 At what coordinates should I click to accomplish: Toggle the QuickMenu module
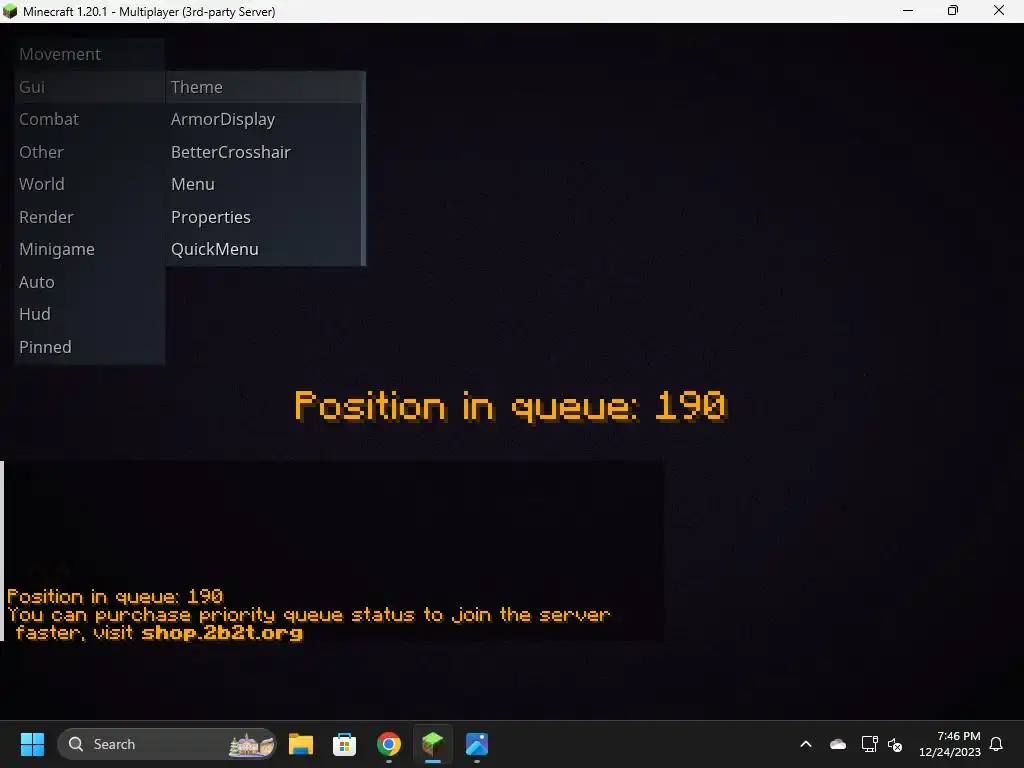[x=264, y=249]
